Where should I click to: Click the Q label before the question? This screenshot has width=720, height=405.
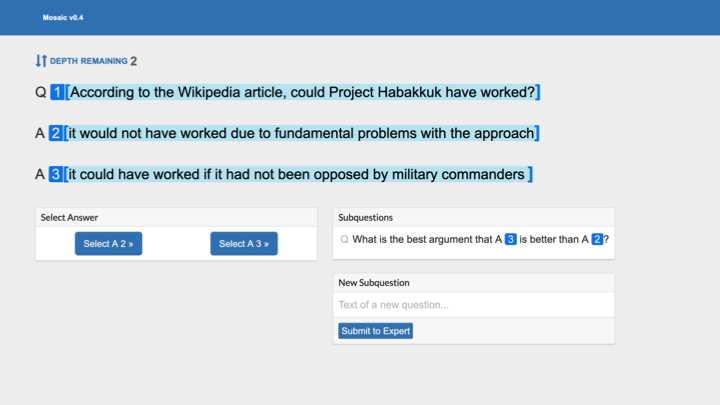41,93
